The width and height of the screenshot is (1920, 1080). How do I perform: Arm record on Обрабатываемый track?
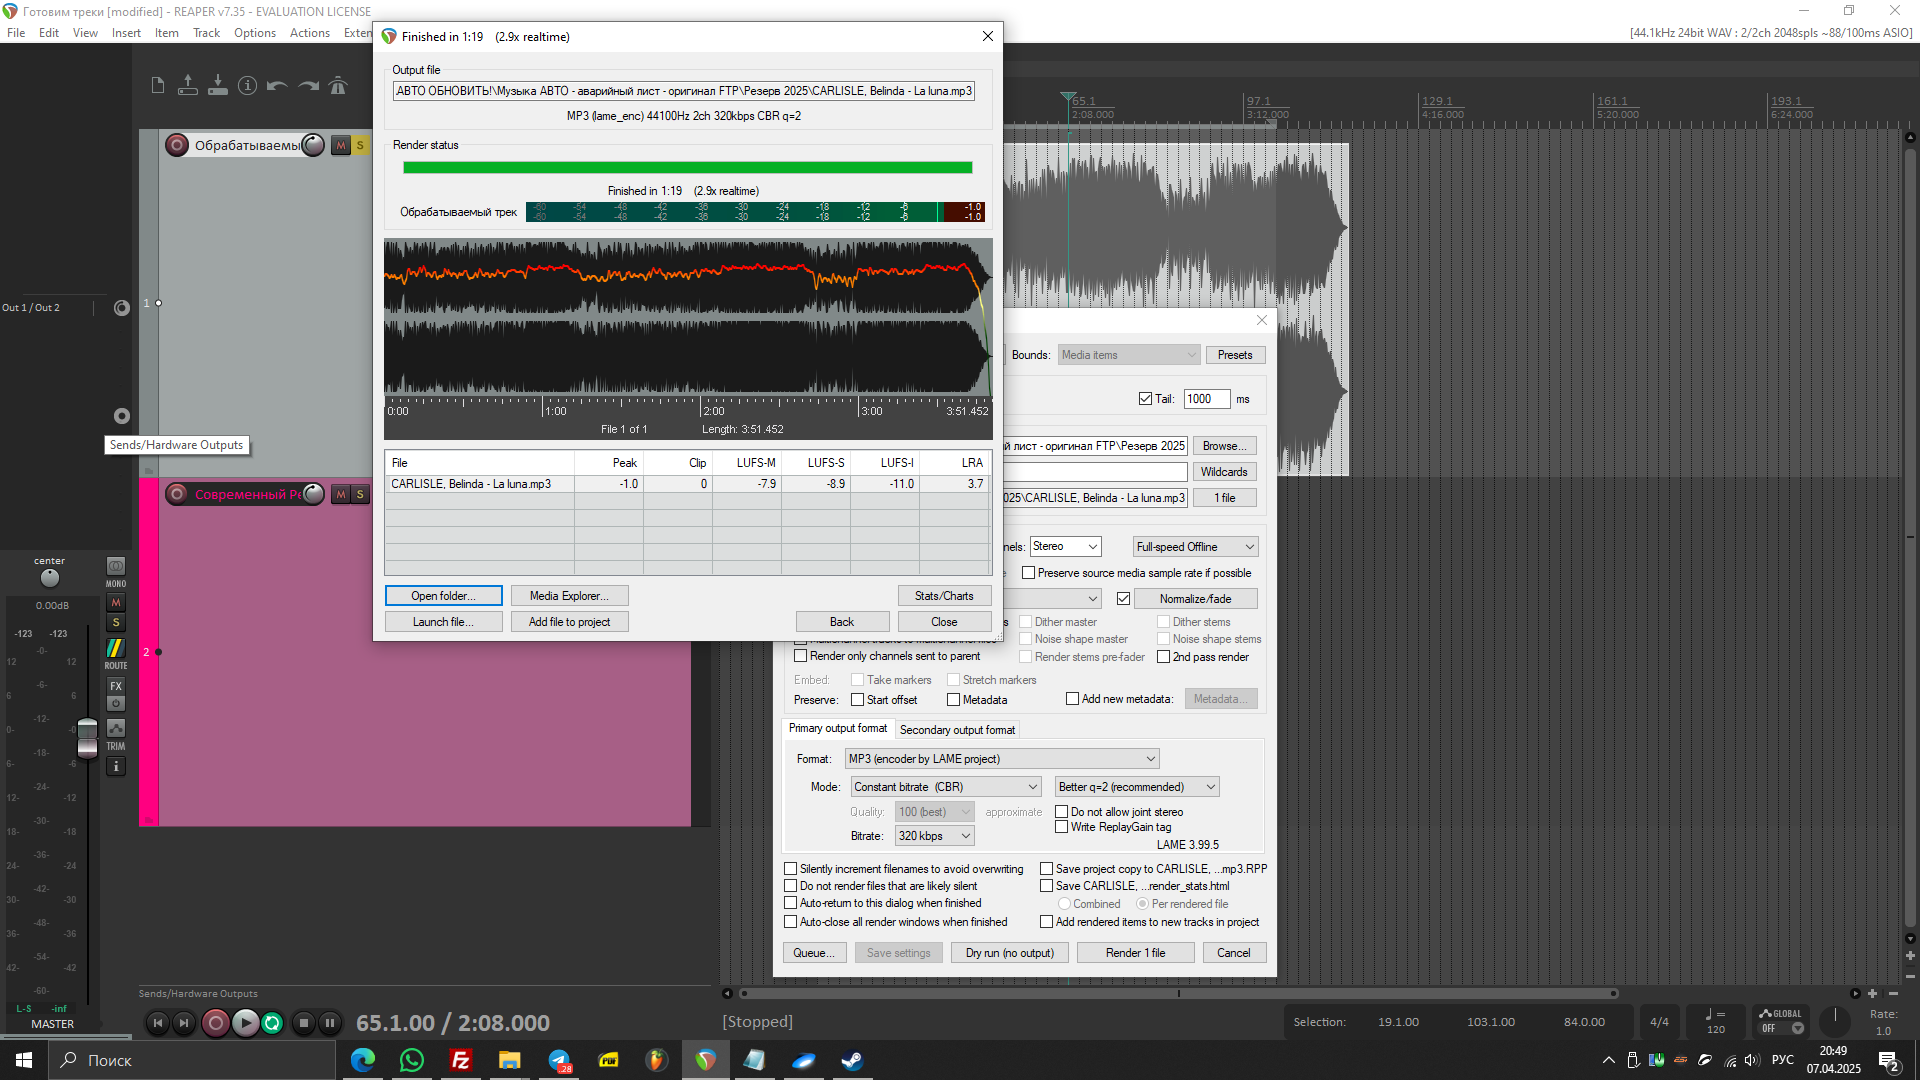(x=177, y=145)
